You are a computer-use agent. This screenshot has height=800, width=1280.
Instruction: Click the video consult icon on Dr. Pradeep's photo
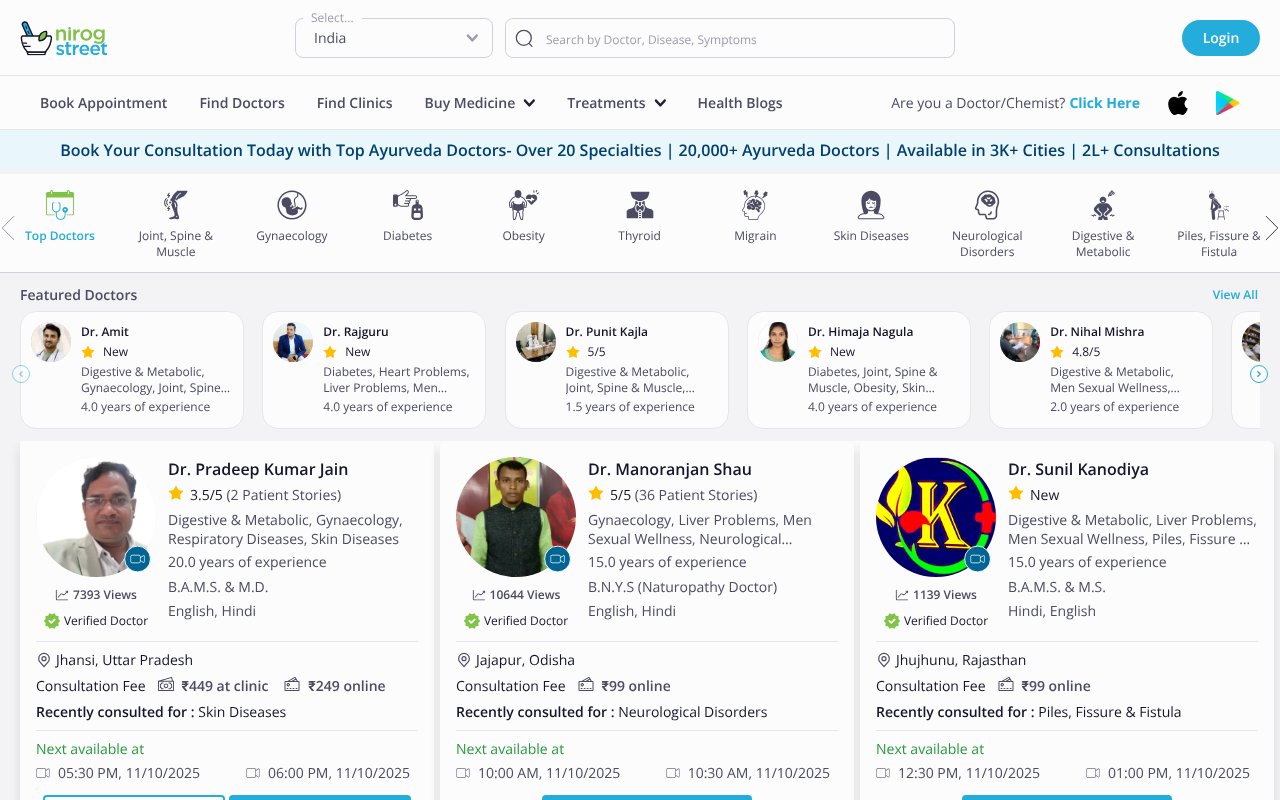pyautogui.click(x=138, y=559)
